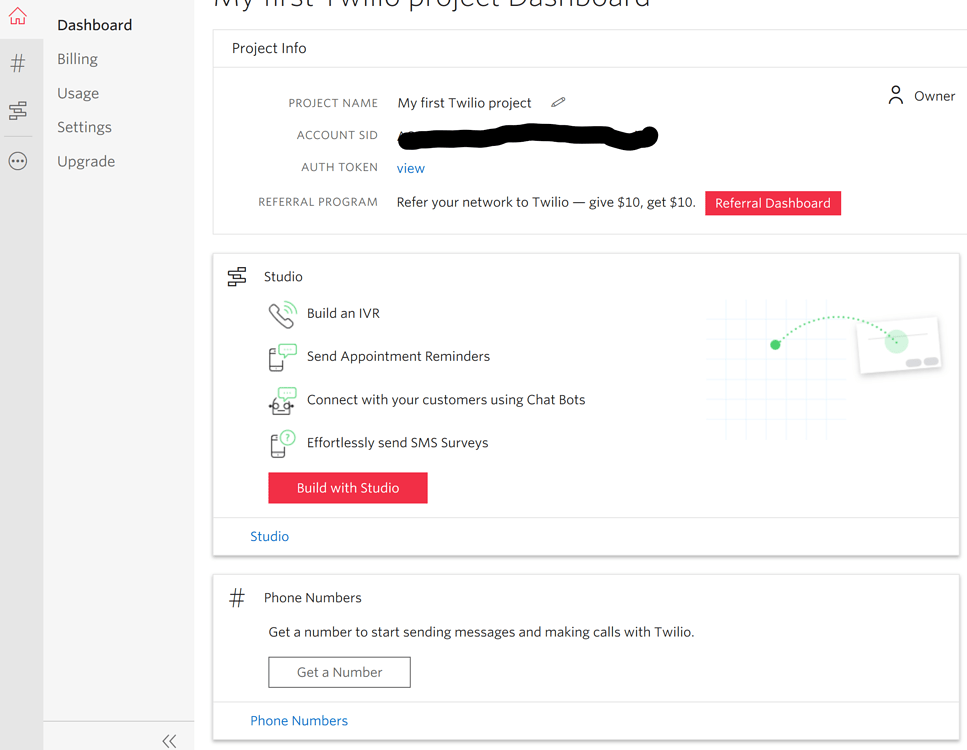This screenshot has height=750, width=967.
Task: Select the phone numbers hashtag icon in sidebar
Action: (x=18, y=62)
